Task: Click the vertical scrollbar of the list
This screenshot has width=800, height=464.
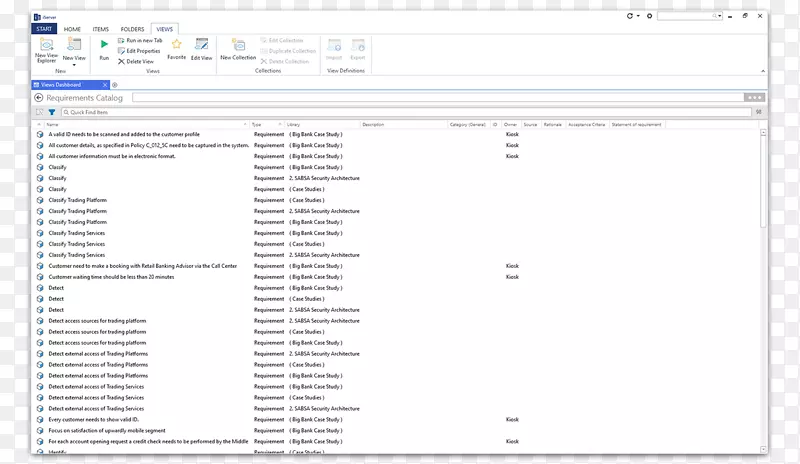Action: pos(764,200)
